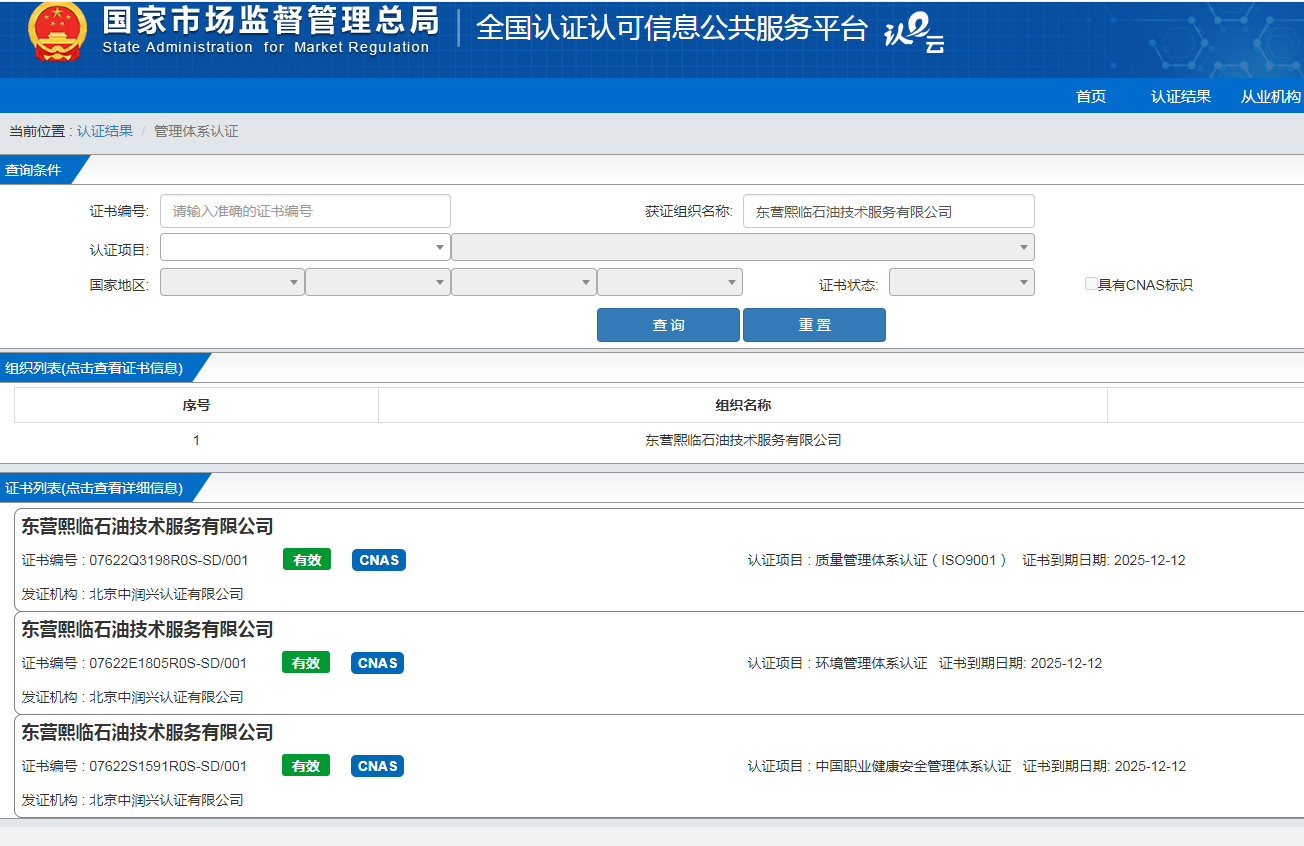Open 认证结果 navigation menu item

1180,97
